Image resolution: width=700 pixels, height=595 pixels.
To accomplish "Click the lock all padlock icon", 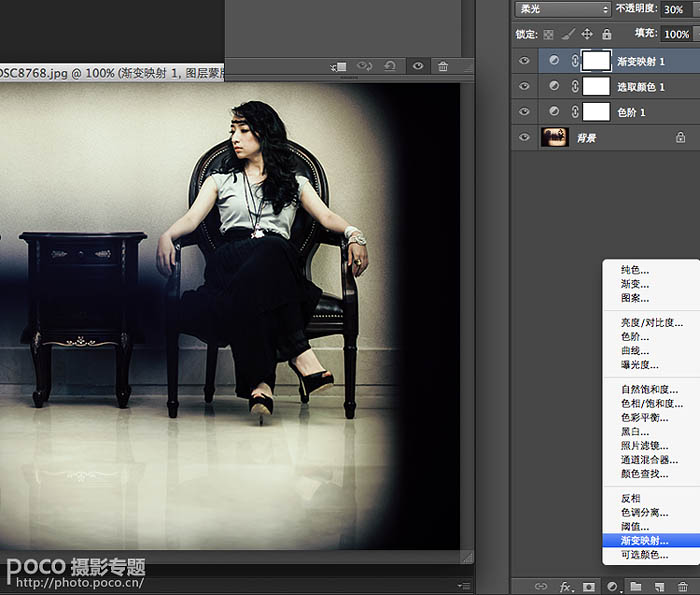I will [x=607, y=34].
